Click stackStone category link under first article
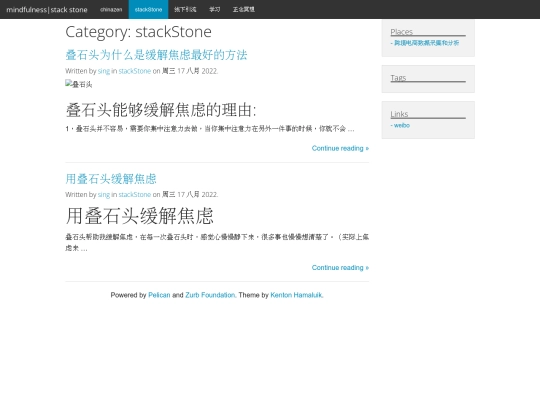 coord(135,71)
